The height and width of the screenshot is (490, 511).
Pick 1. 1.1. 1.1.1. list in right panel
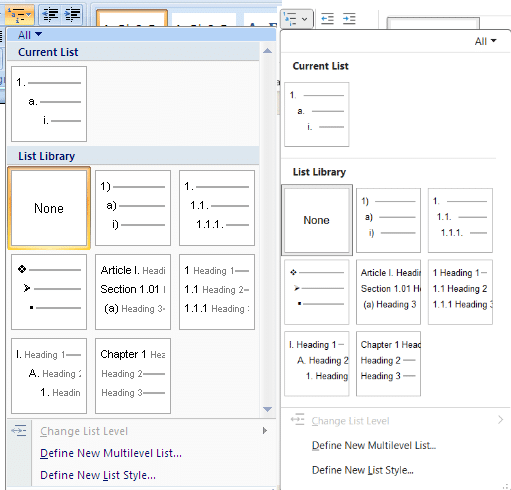(x=460, y=220)
